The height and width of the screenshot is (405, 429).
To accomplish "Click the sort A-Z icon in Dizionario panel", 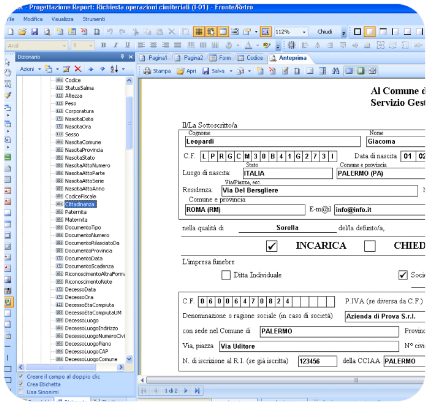I will point(114,69).
